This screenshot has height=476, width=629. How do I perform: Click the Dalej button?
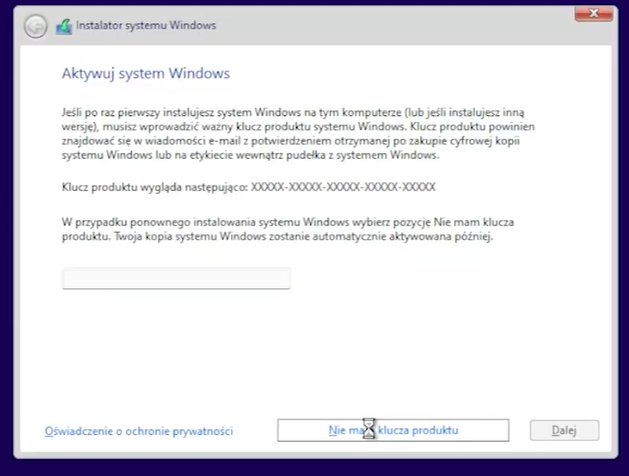click(x=564, y=430)
